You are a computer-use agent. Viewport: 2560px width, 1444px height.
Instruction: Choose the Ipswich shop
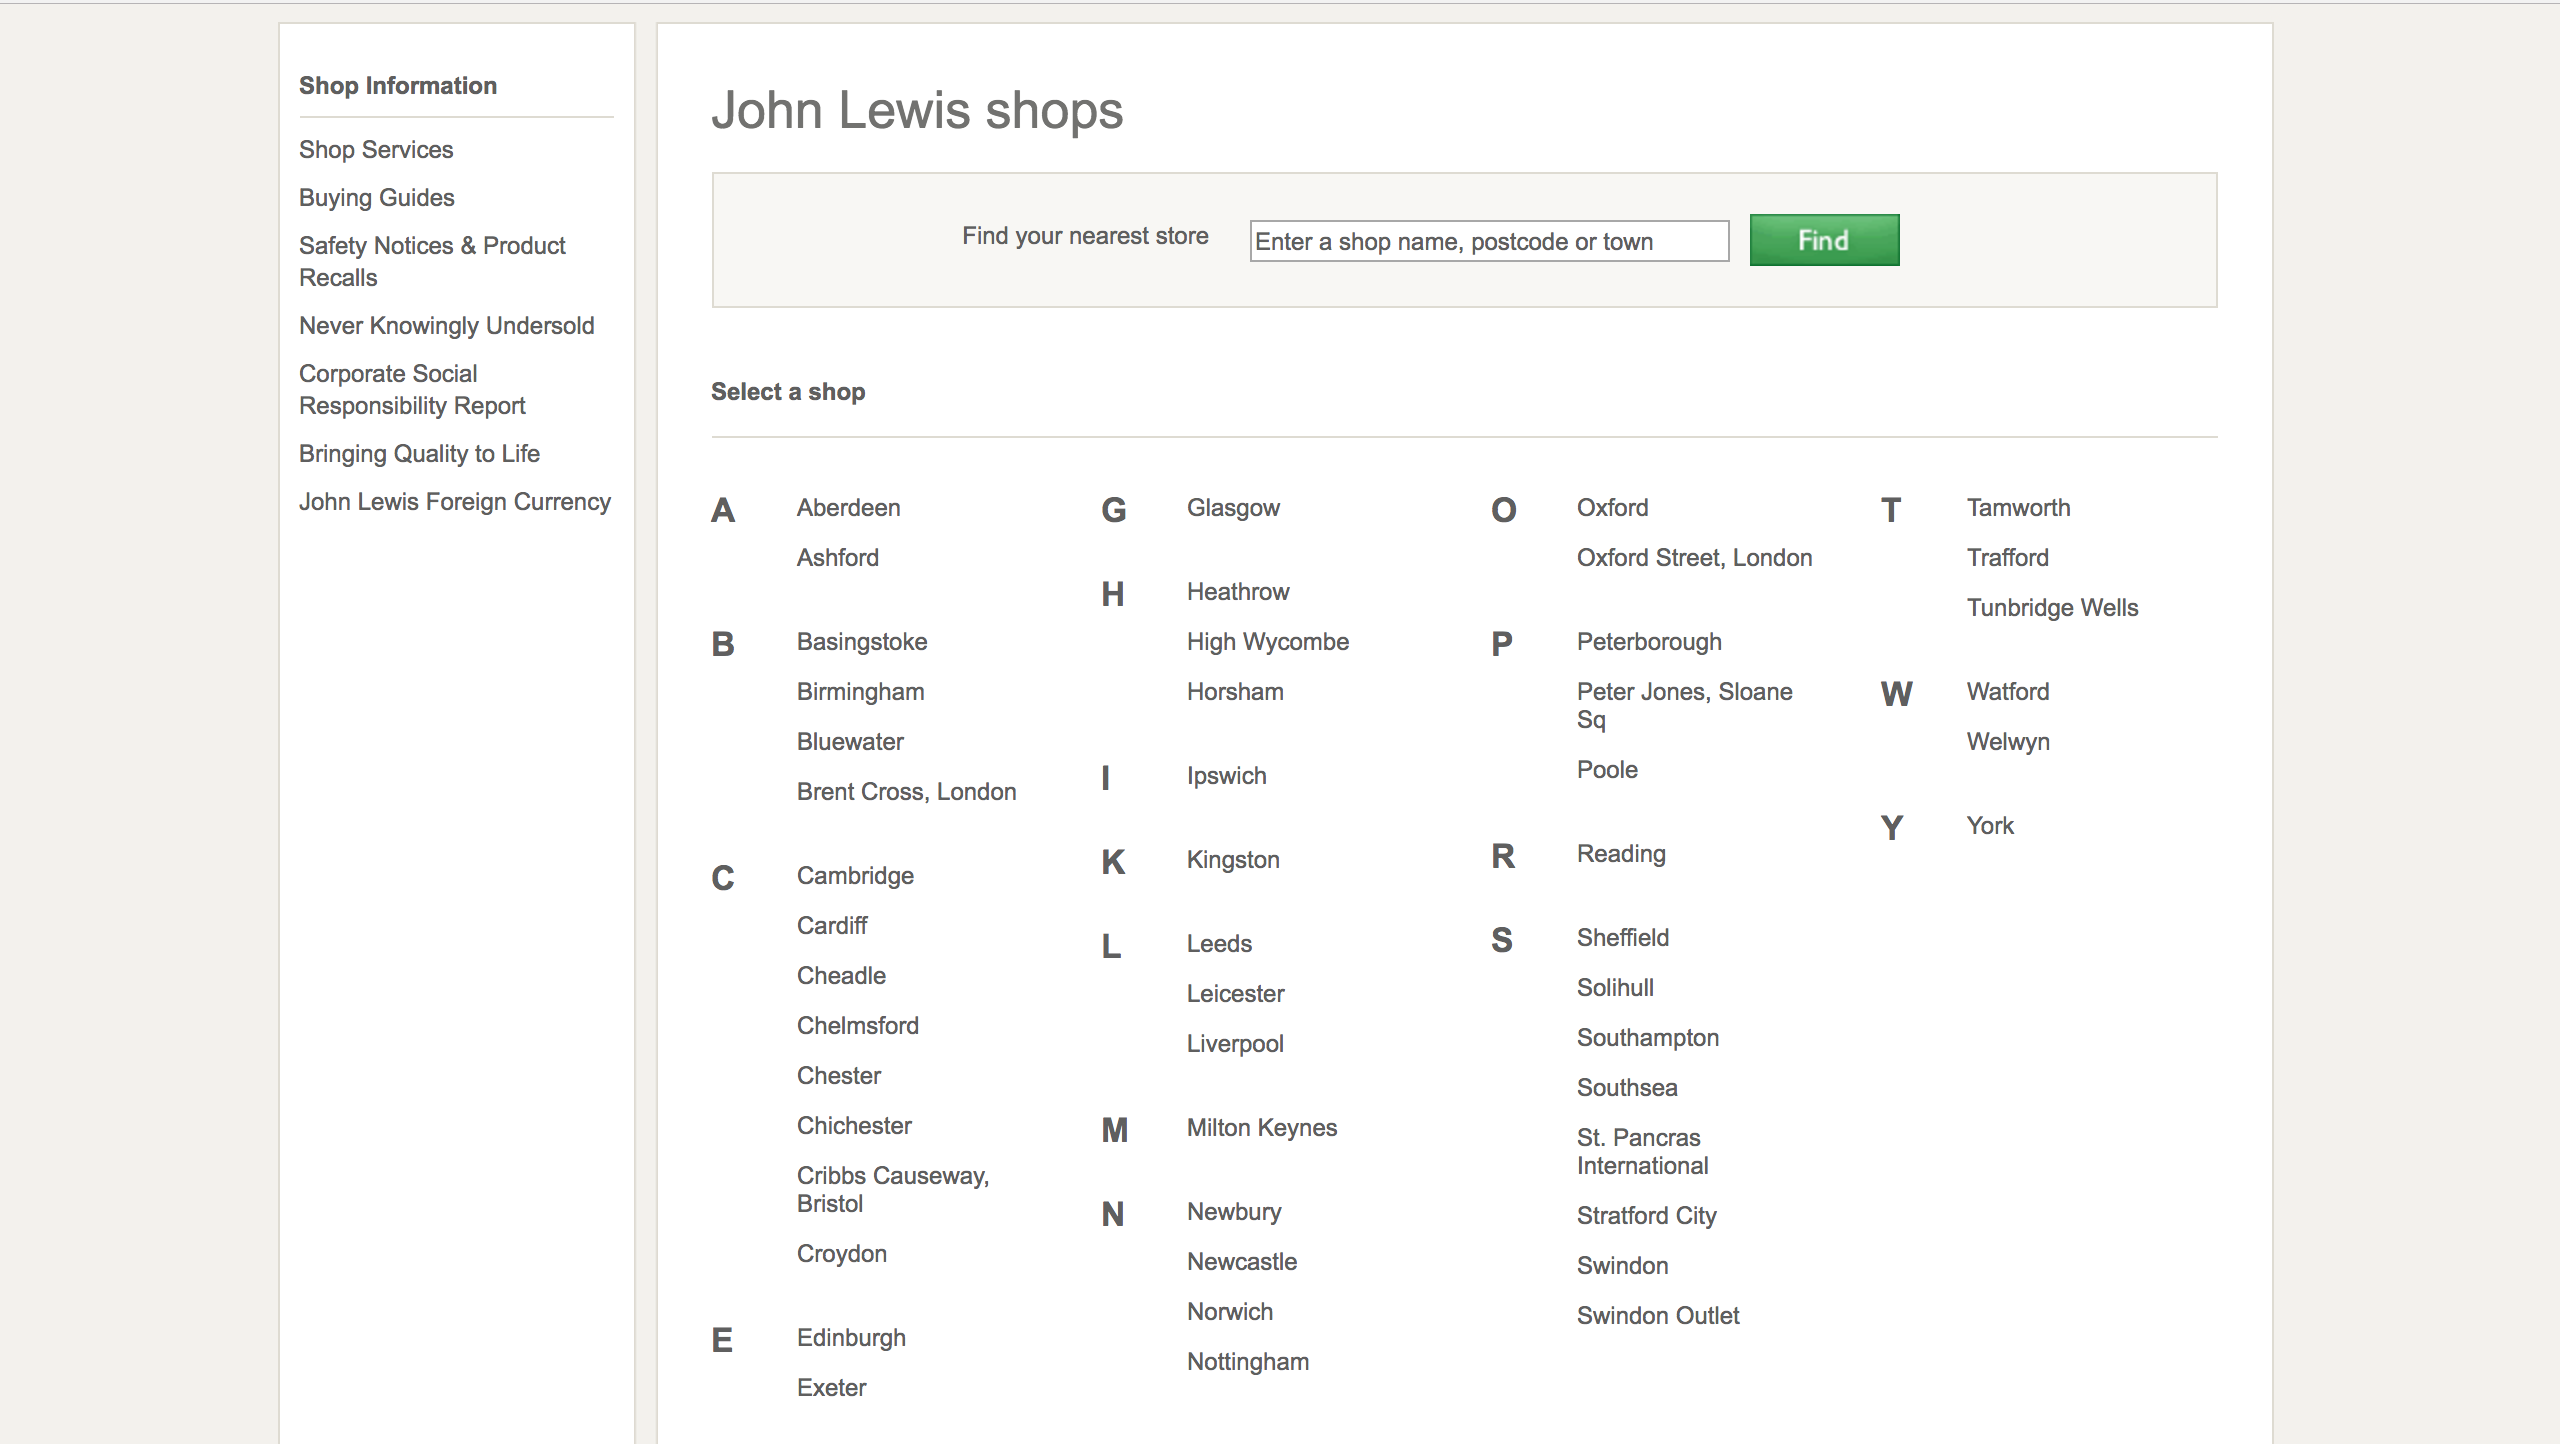coord(1226,776)
